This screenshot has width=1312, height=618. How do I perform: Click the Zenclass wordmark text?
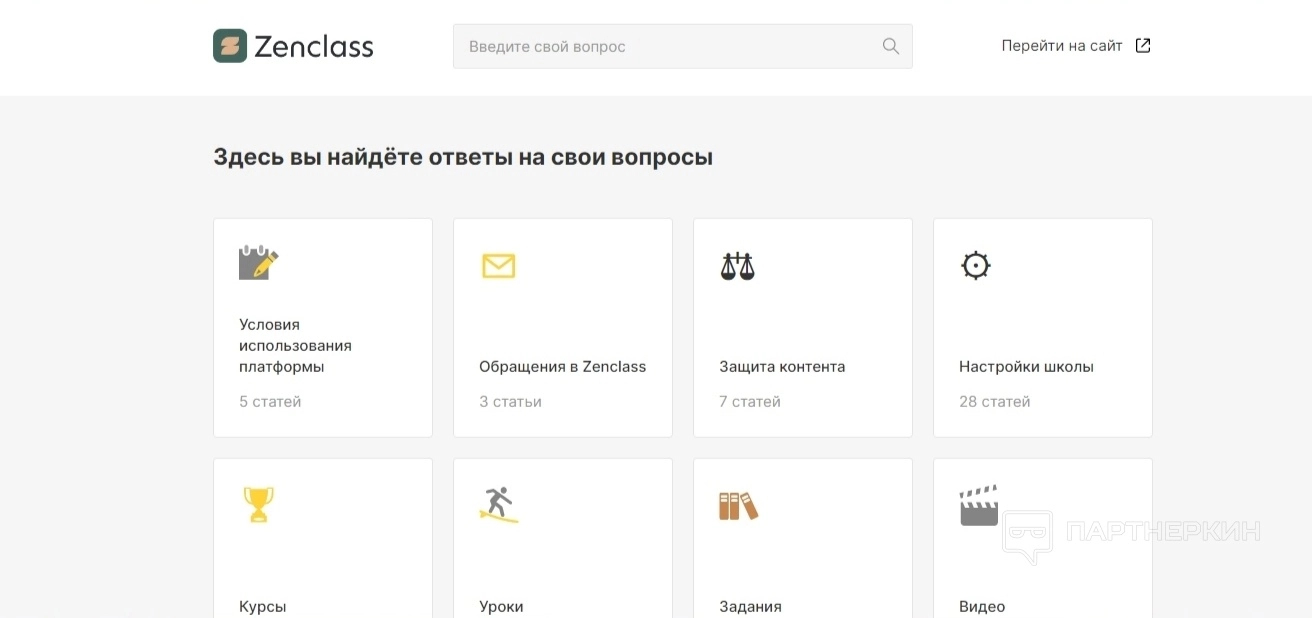tap(314, 46)
